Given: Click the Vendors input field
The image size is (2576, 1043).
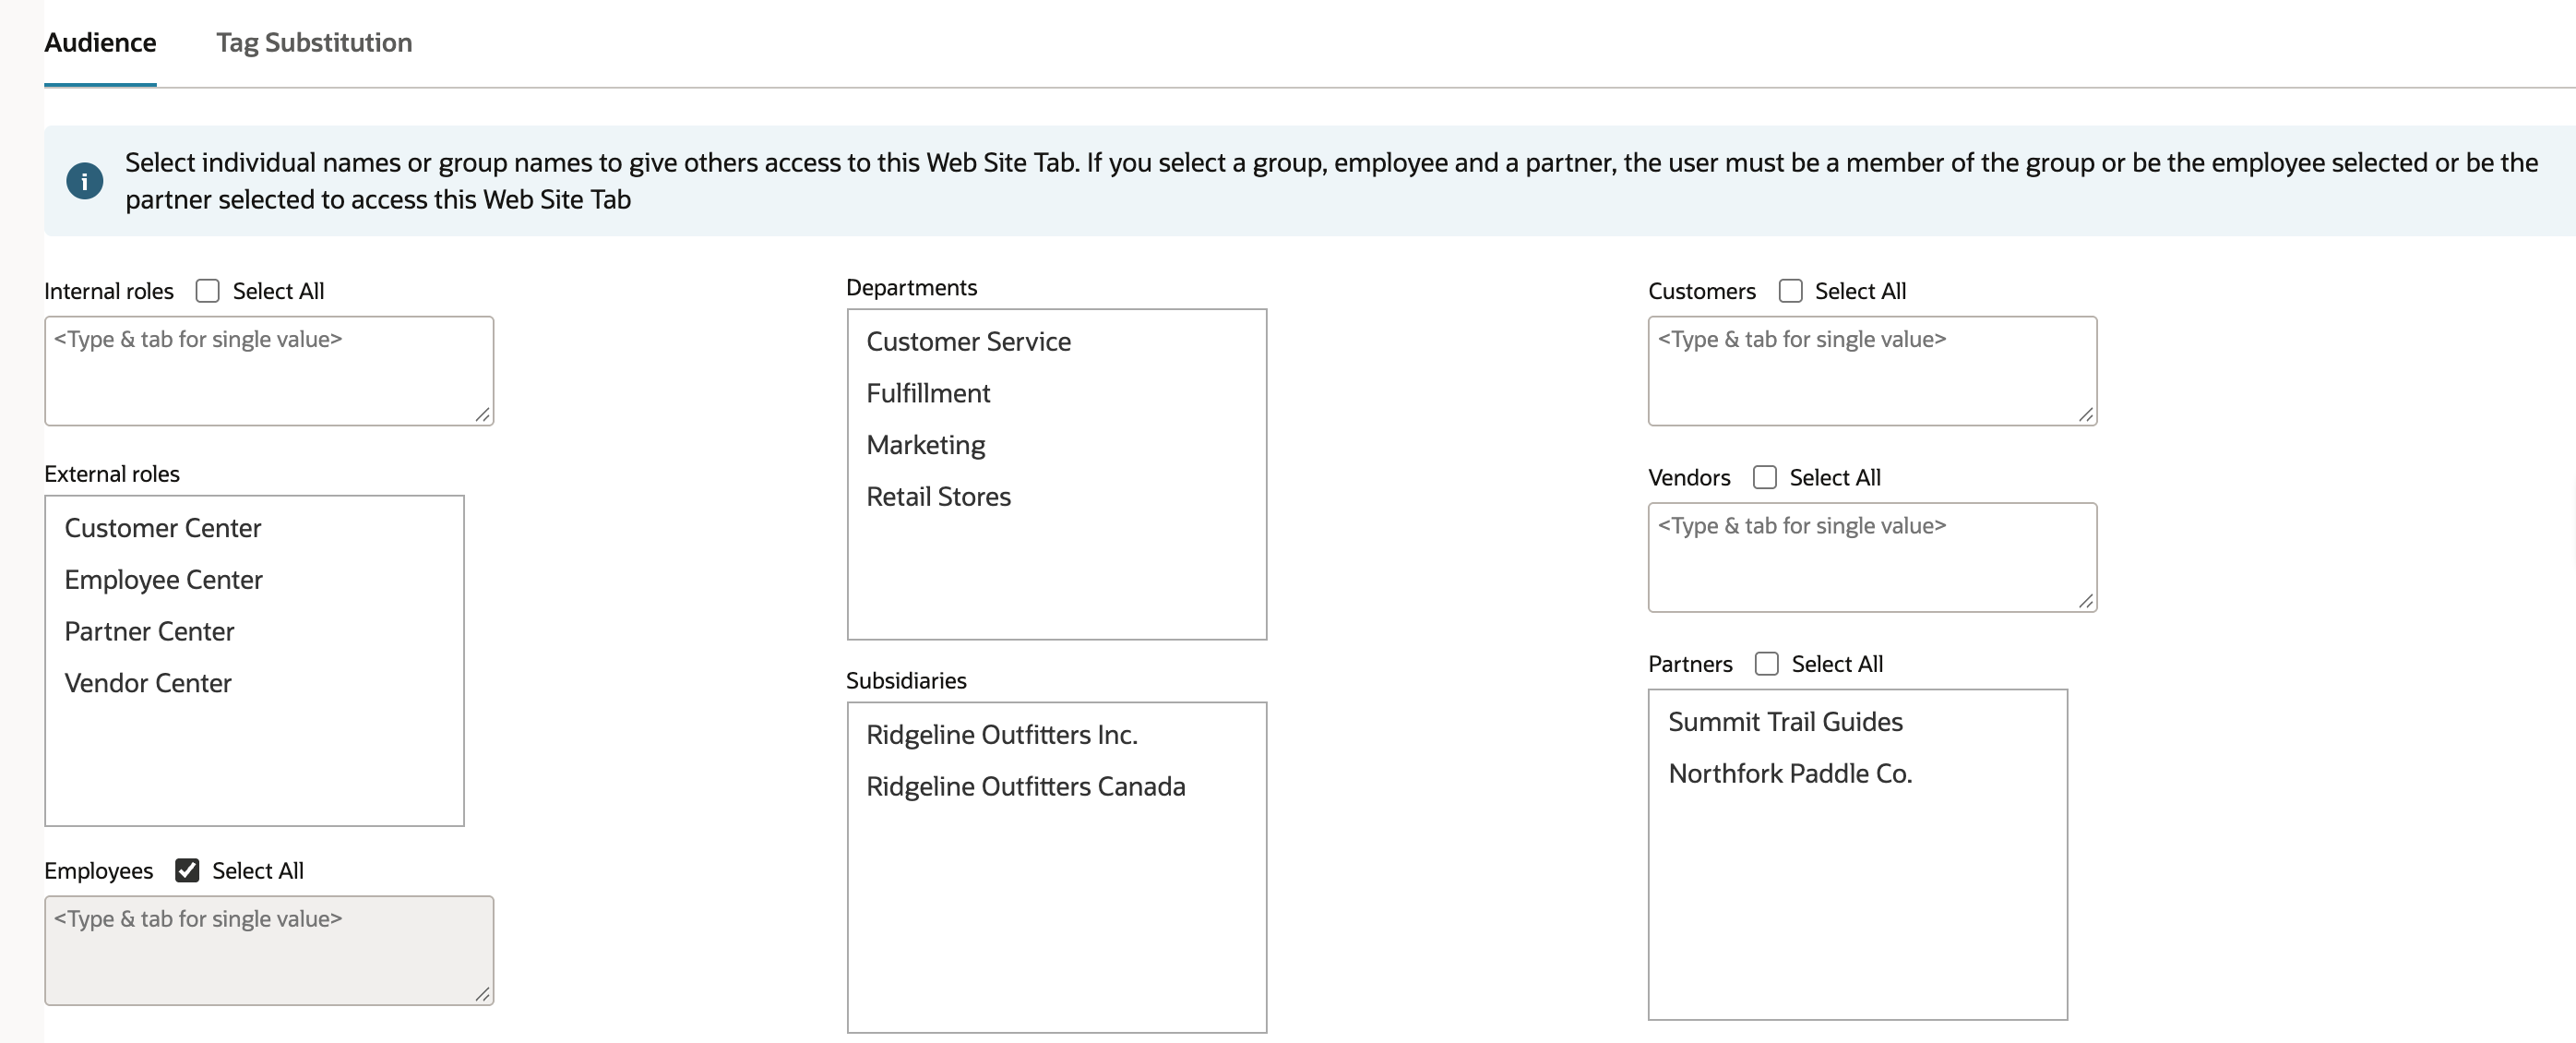Looking at the screenshot, I should click(x=1872, y=557).
